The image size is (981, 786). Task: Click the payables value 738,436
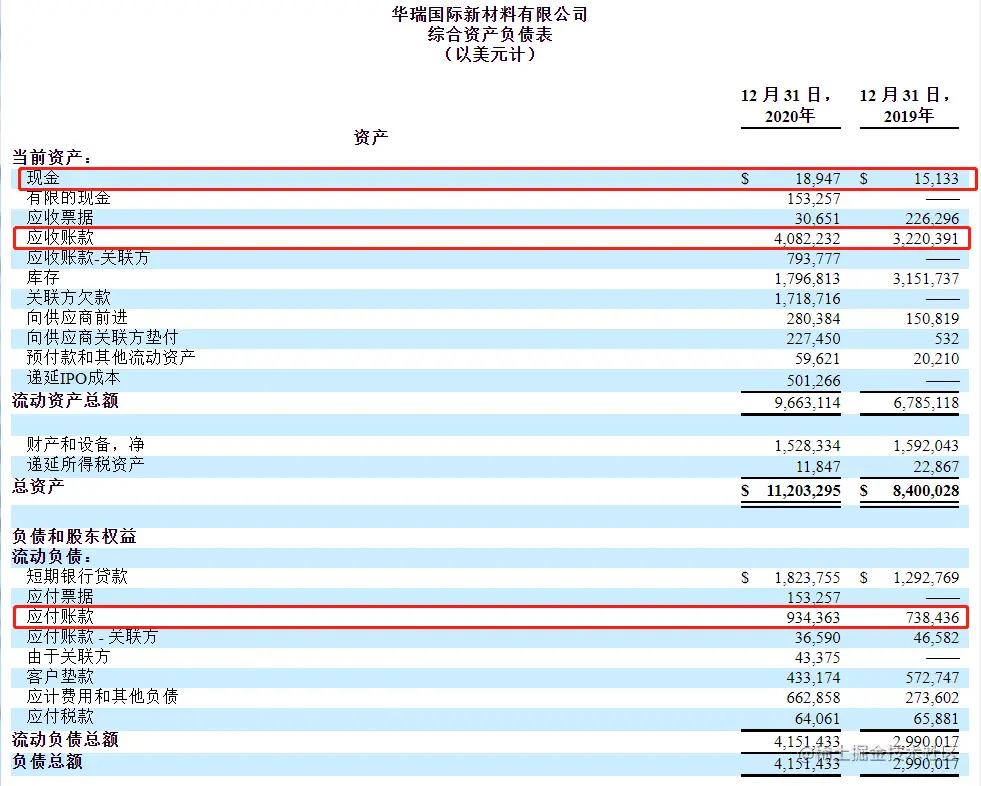pos(932,618)
